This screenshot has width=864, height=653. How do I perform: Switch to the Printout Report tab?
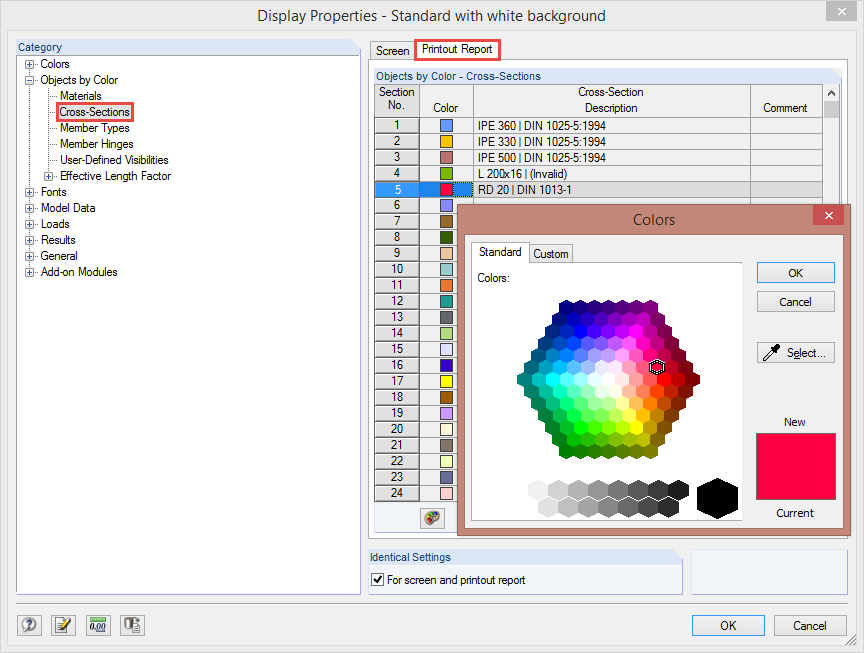click(x=457, y=49)
